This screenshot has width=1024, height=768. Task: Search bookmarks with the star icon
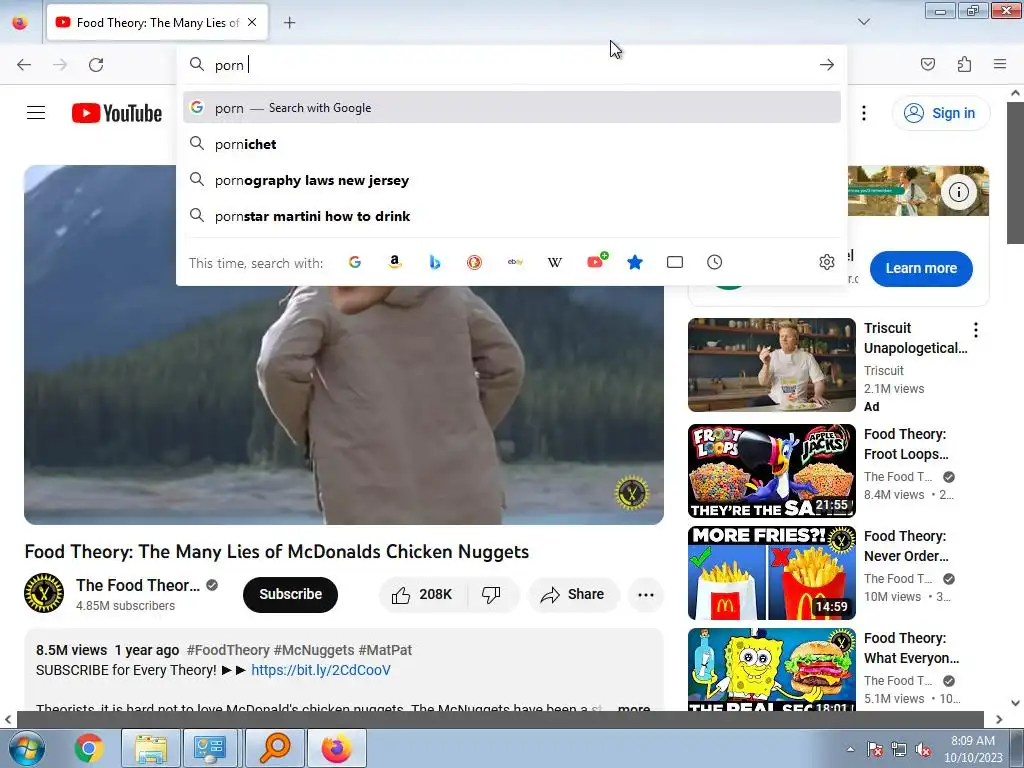coord(635,262)
